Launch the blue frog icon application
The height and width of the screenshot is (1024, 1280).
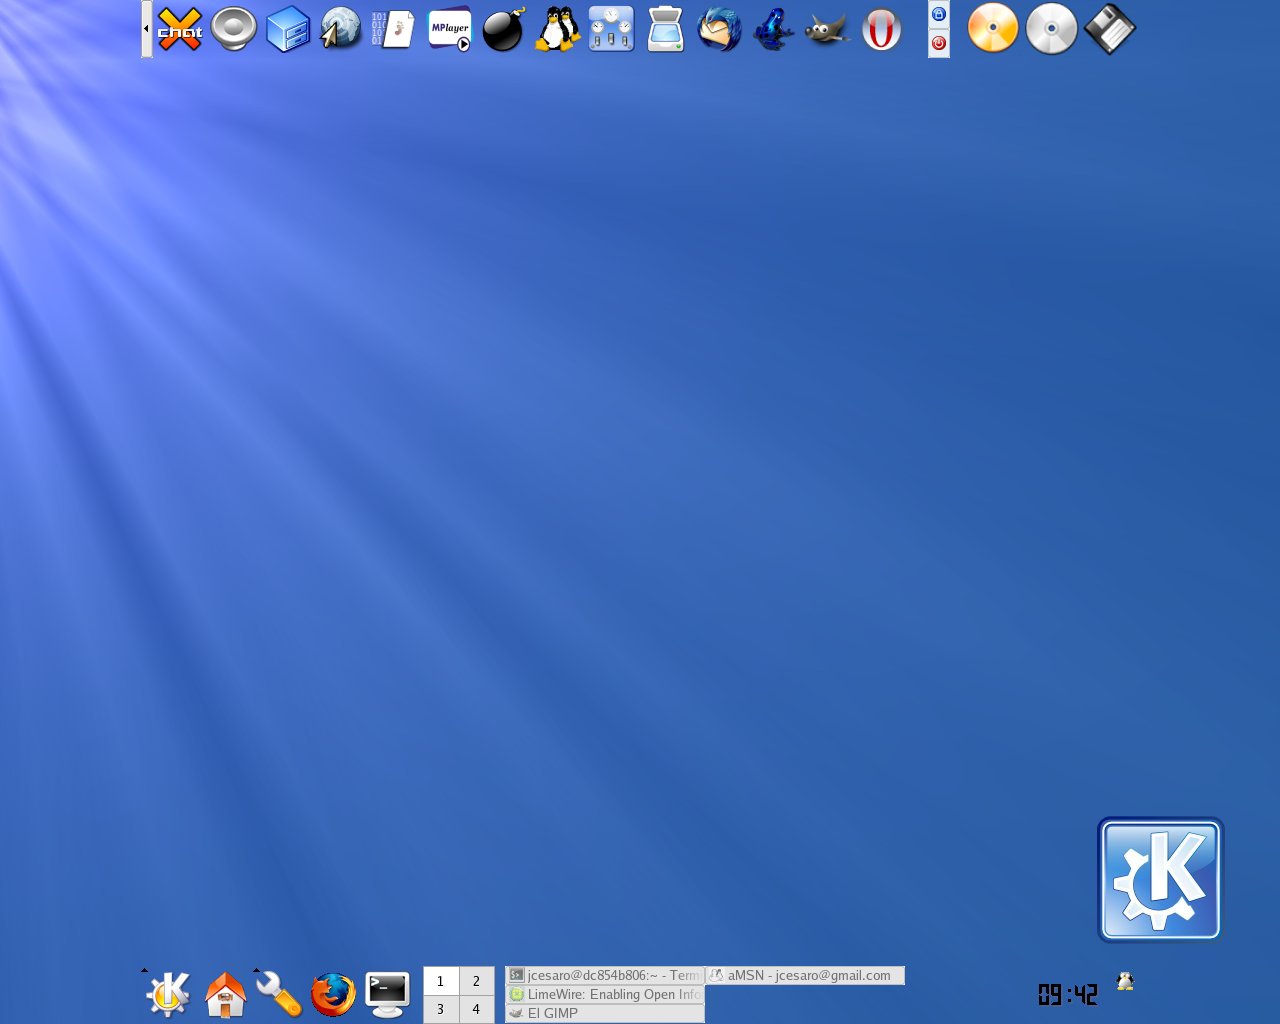(x=773, y=29)
